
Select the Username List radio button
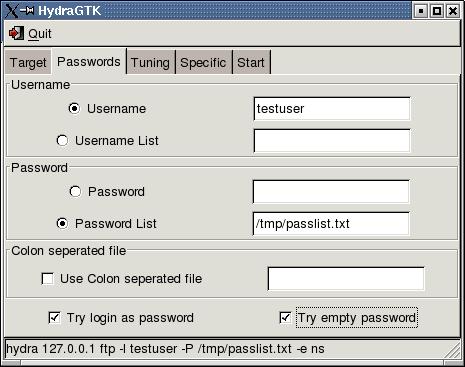tap(62, 140)
